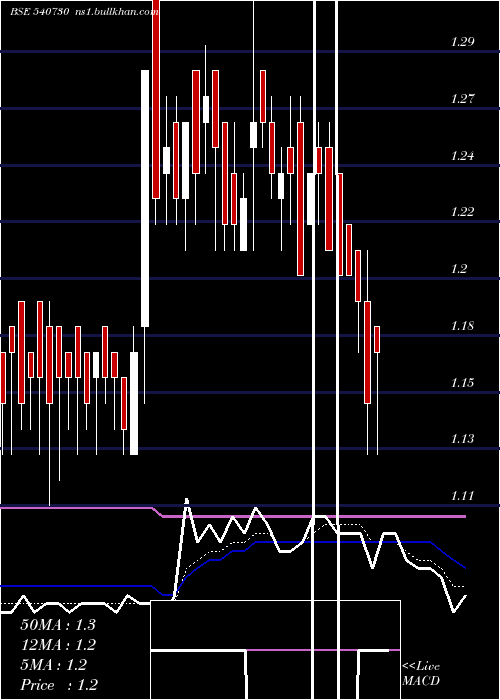
Task: Click the <<Live MACD label
Action: (421, 674)
